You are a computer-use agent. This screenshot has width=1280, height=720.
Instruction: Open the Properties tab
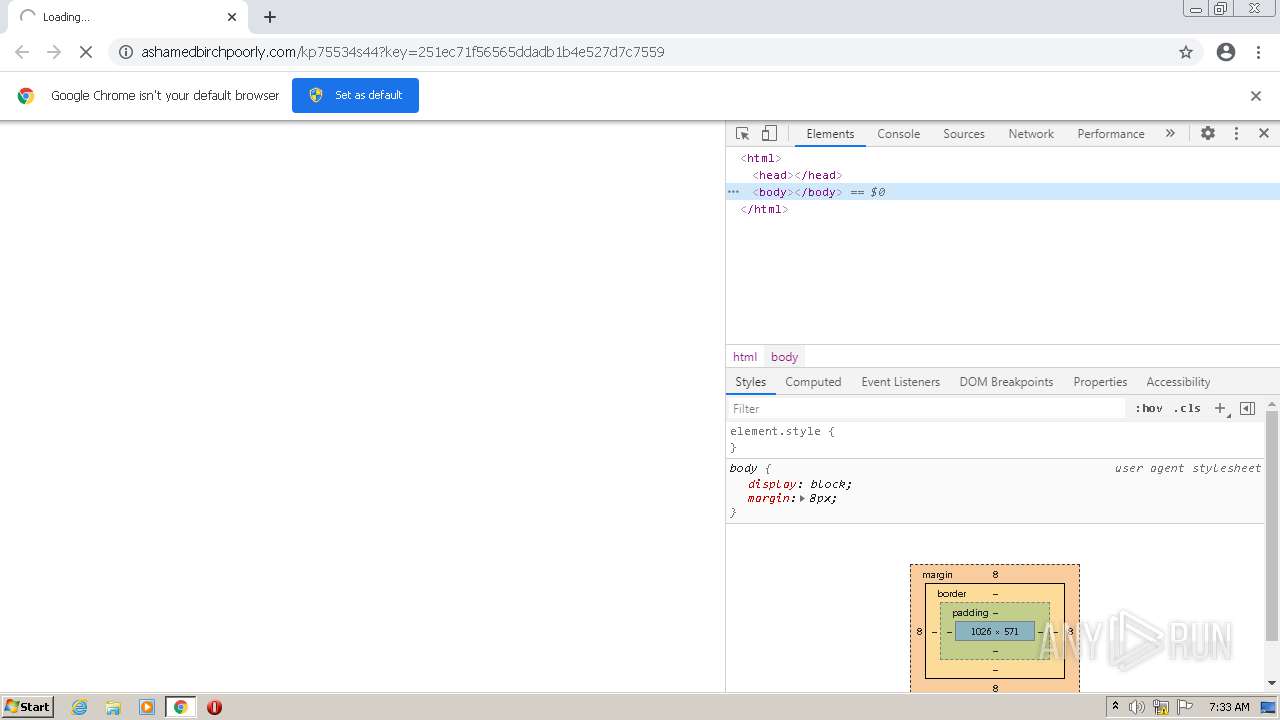(1100, 382)
